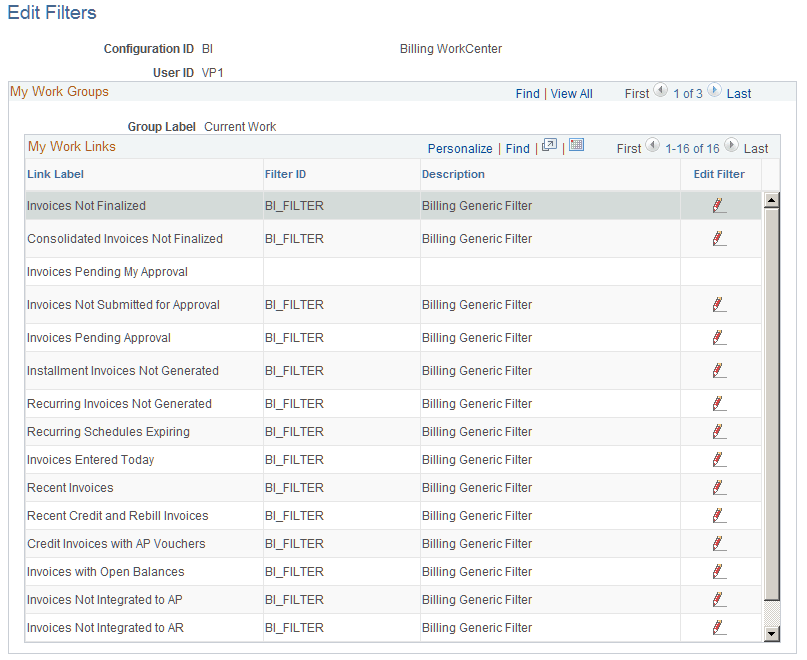The width and height of the screenshot is (807, 660).
Task: Sort the grid by Description
Action: 452,173
